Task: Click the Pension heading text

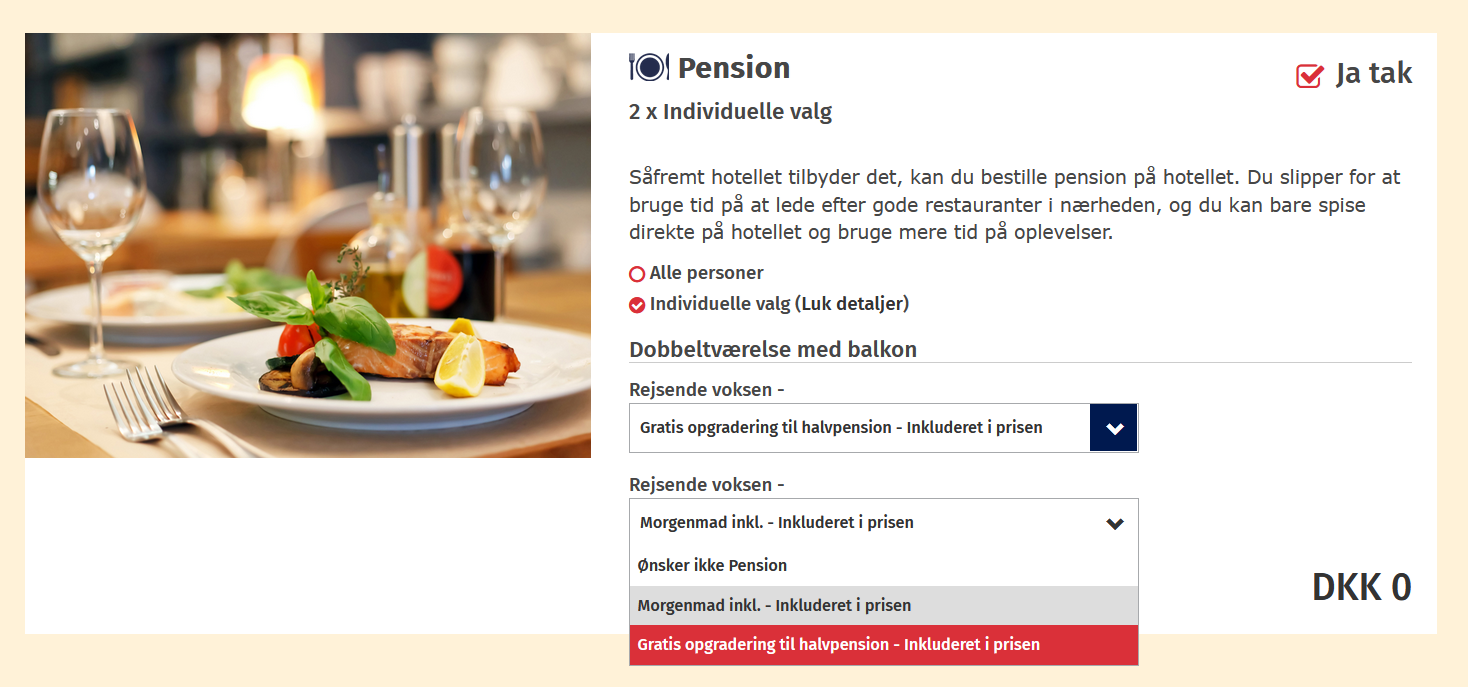Action: [x=734, y=68]
